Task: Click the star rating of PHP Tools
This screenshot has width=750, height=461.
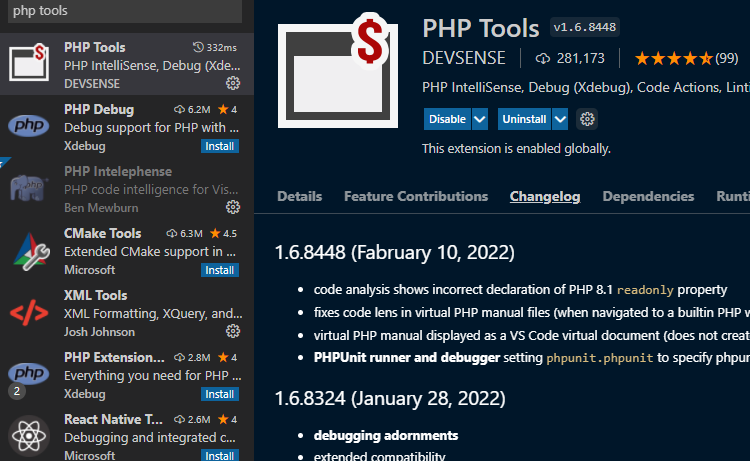Action: coord(673,58)
